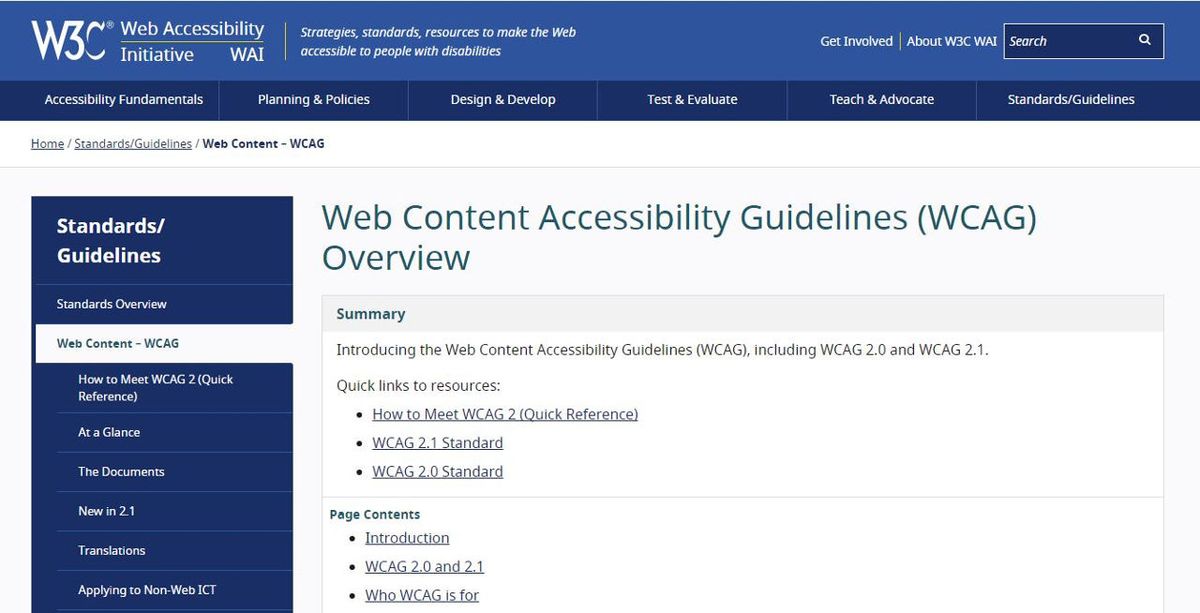
Task: Jump to the Introduction section
Action: [x=407, y=537]
